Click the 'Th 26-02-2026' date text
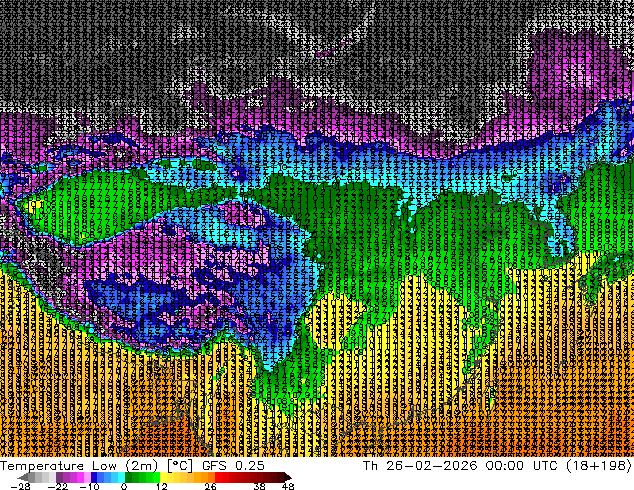This screenshot has height=490, width=634. (x=420, y=466)
